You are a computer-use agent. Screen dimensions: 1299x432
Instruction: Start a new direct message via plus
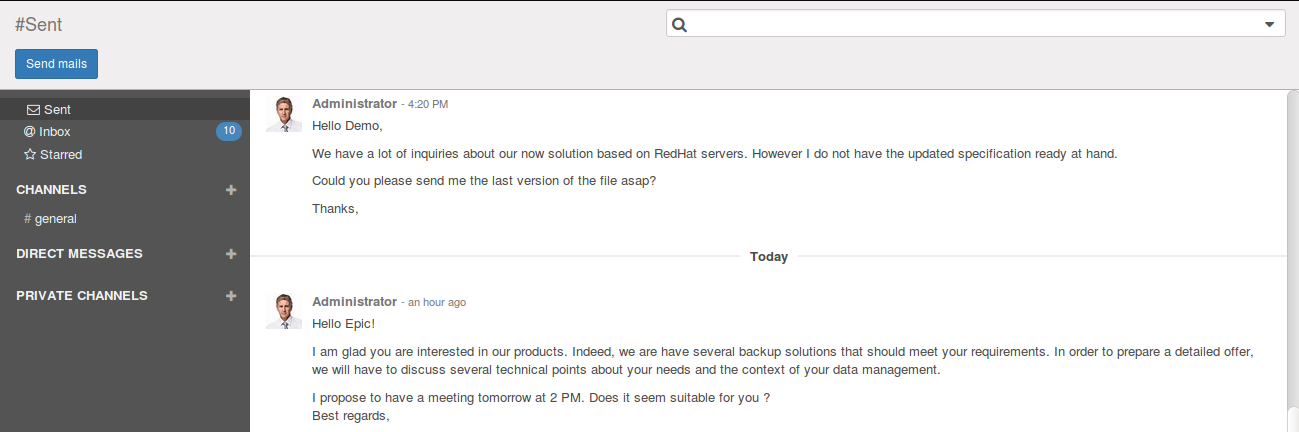(231, 254)
